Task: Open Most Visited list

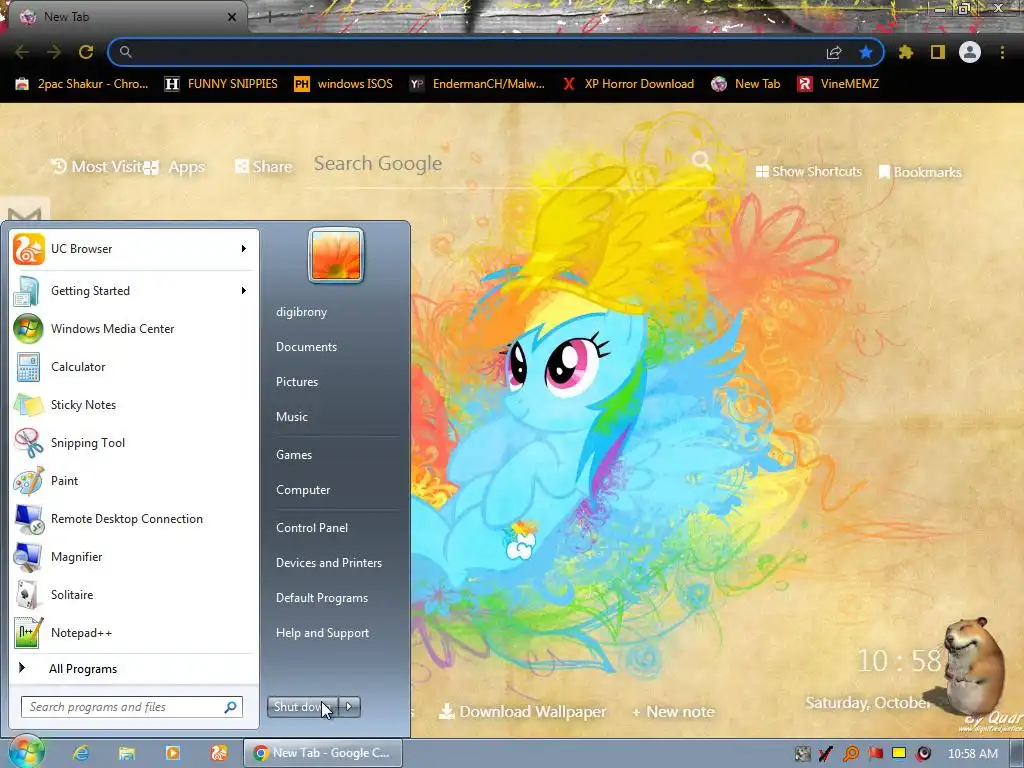Action: pos(97,167)
